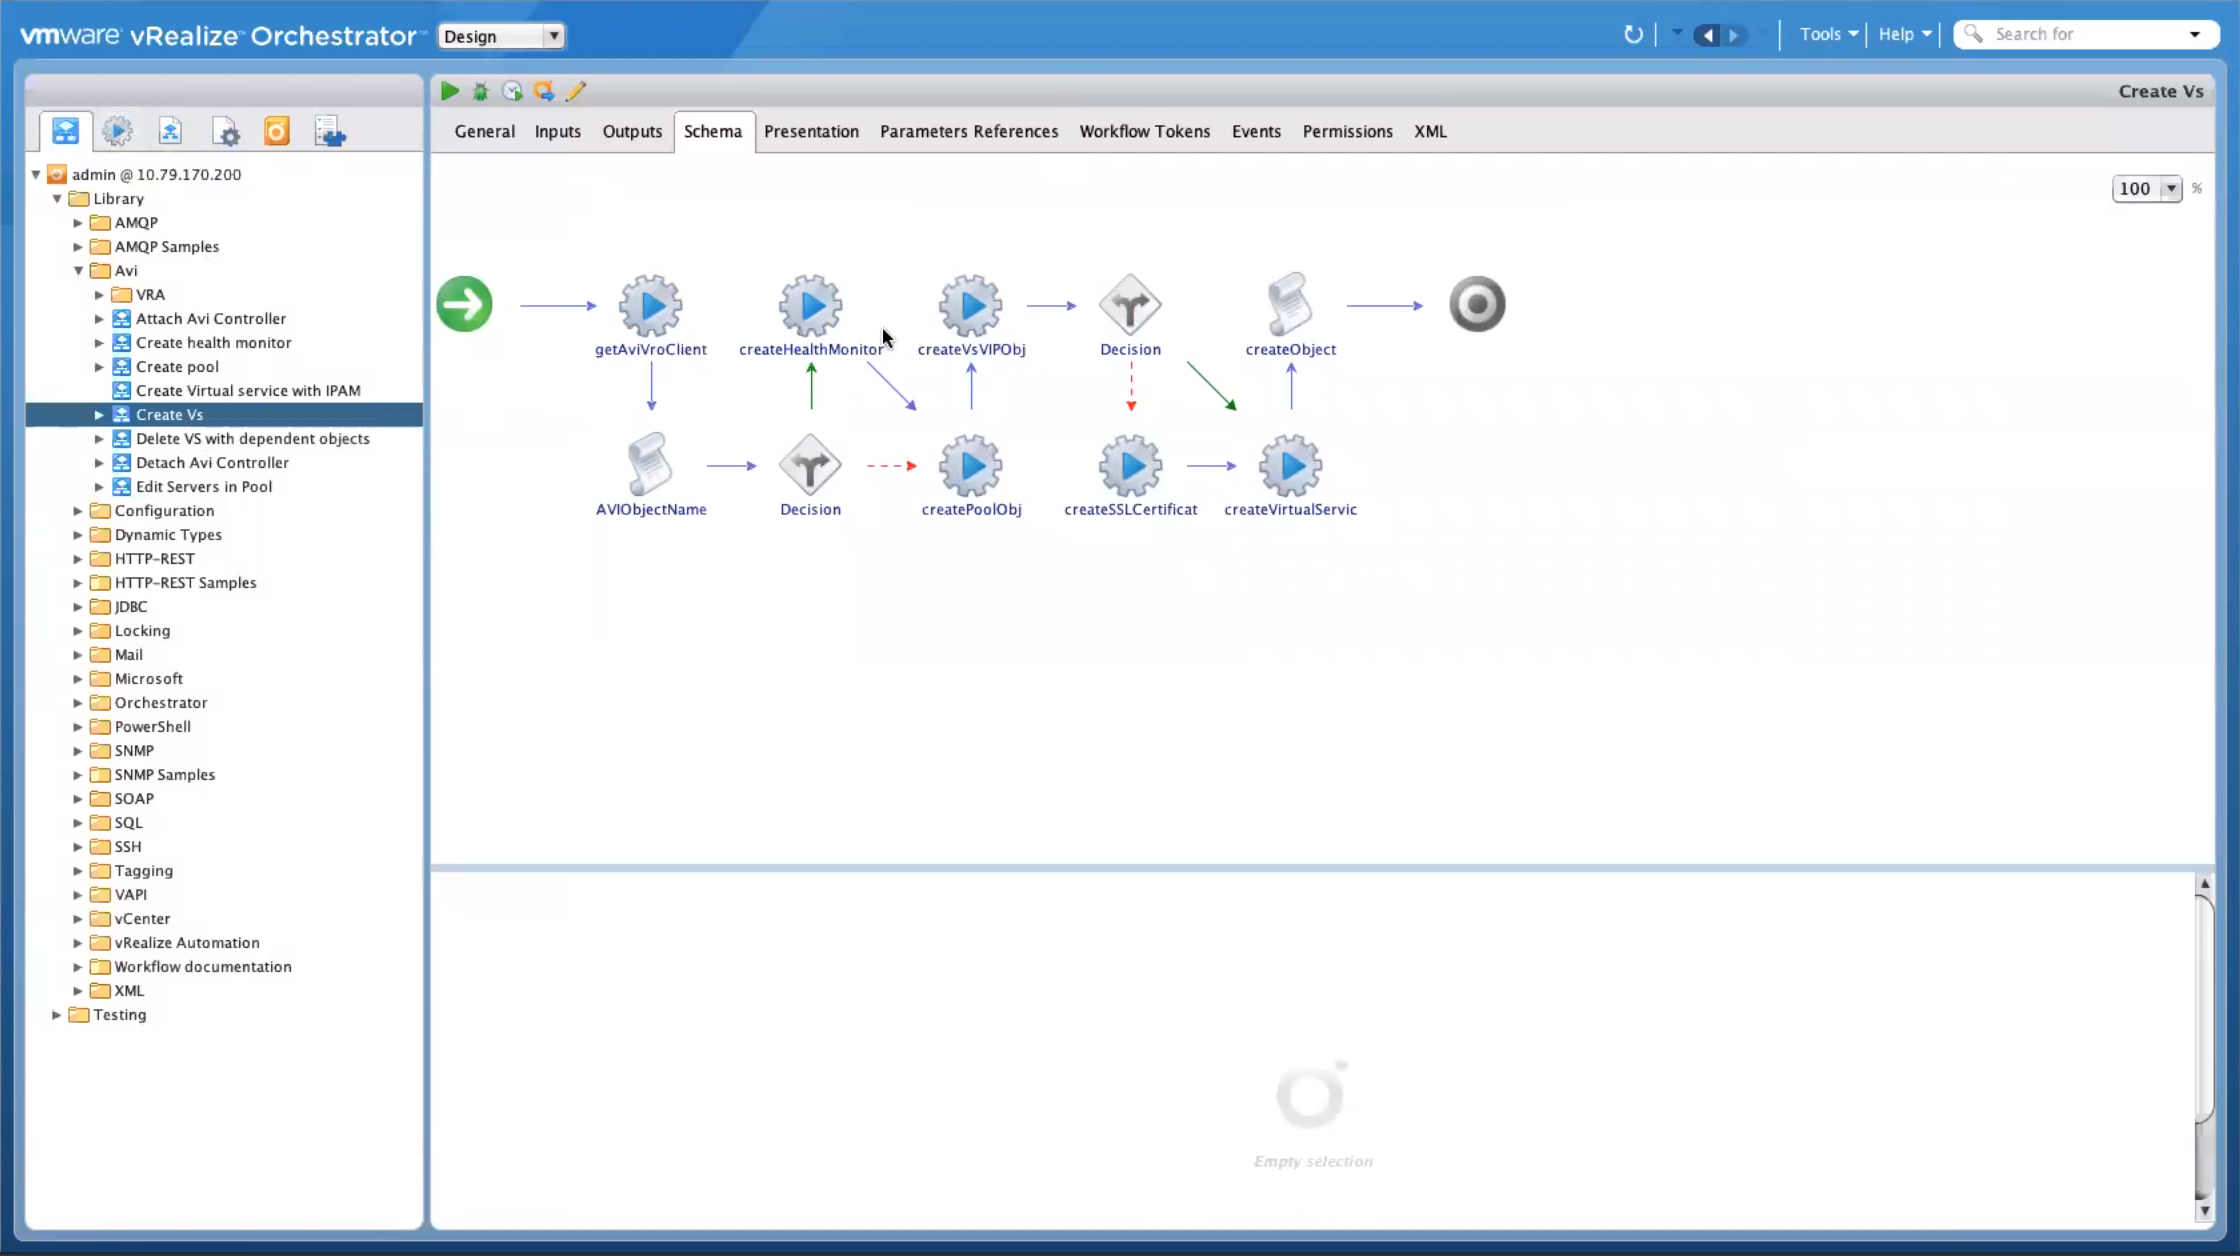Open the Events tab
This screenshot has width=2240, height=1256.
point(1256,131)
